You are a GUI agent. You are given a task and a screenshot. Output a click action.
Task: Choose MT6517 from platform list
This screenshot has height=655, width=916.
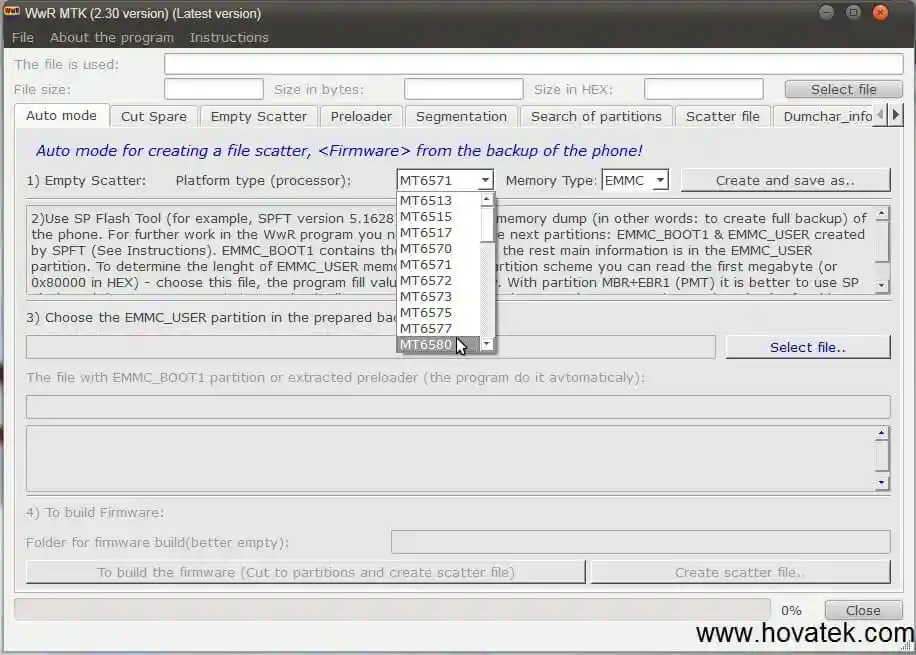point(439,233)
